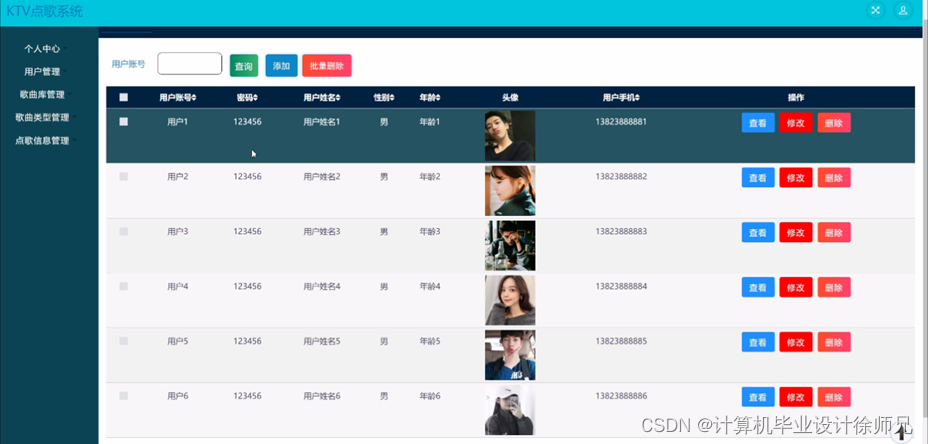Edit 用户4 with 修改 button
This screenshot has height=444, width=928.
796,287
